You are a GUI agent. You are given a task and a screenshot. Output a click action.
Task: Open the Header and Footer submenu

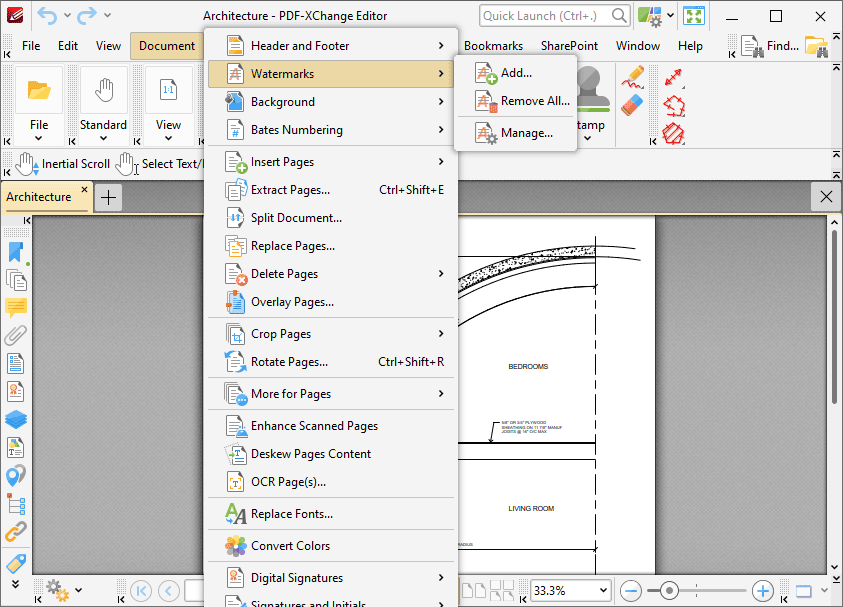point(331,46)
